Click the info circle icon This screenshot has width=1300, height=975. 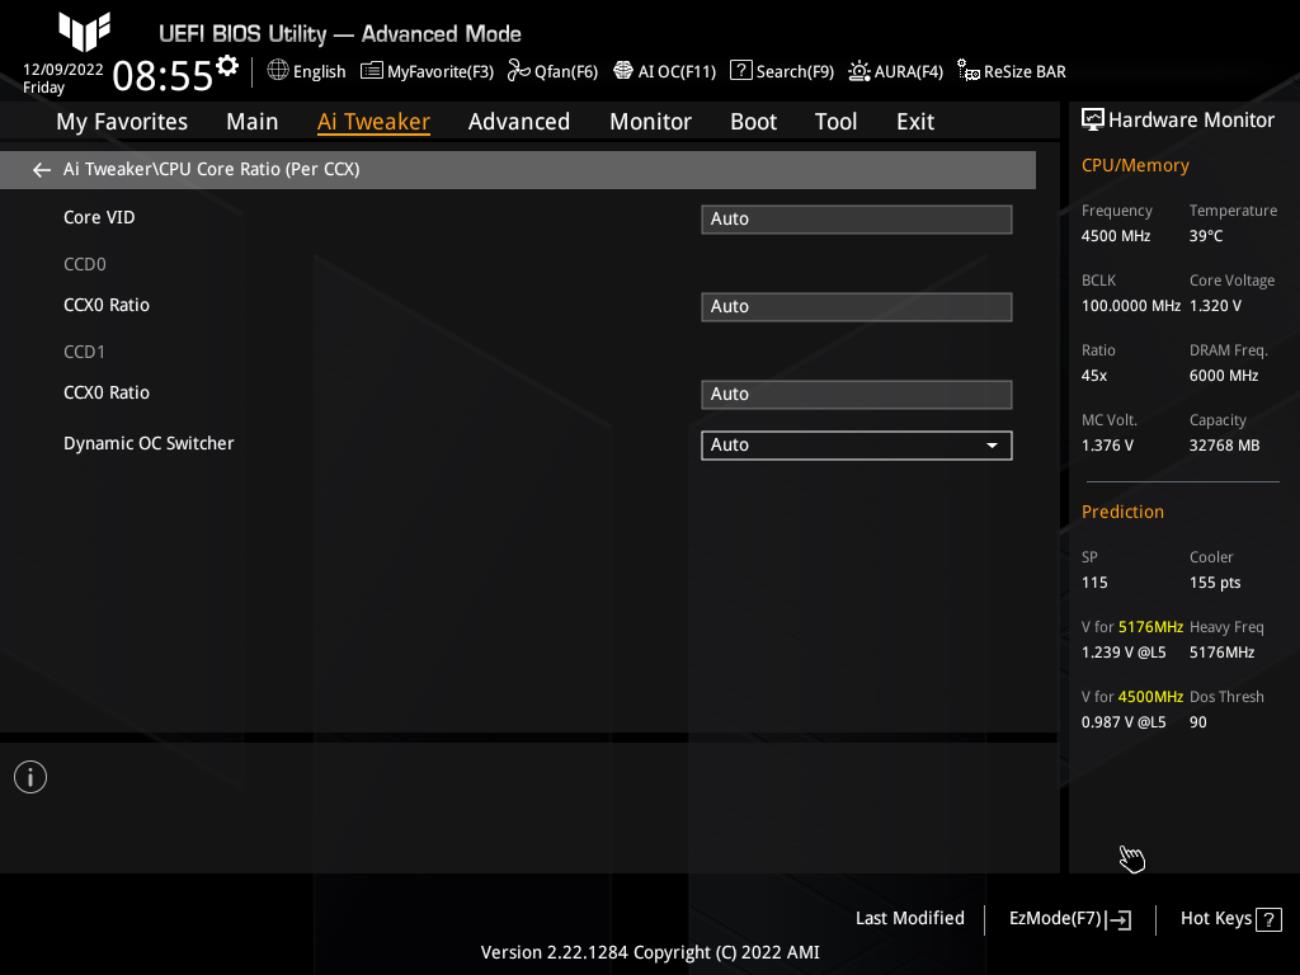pos(30,777)
